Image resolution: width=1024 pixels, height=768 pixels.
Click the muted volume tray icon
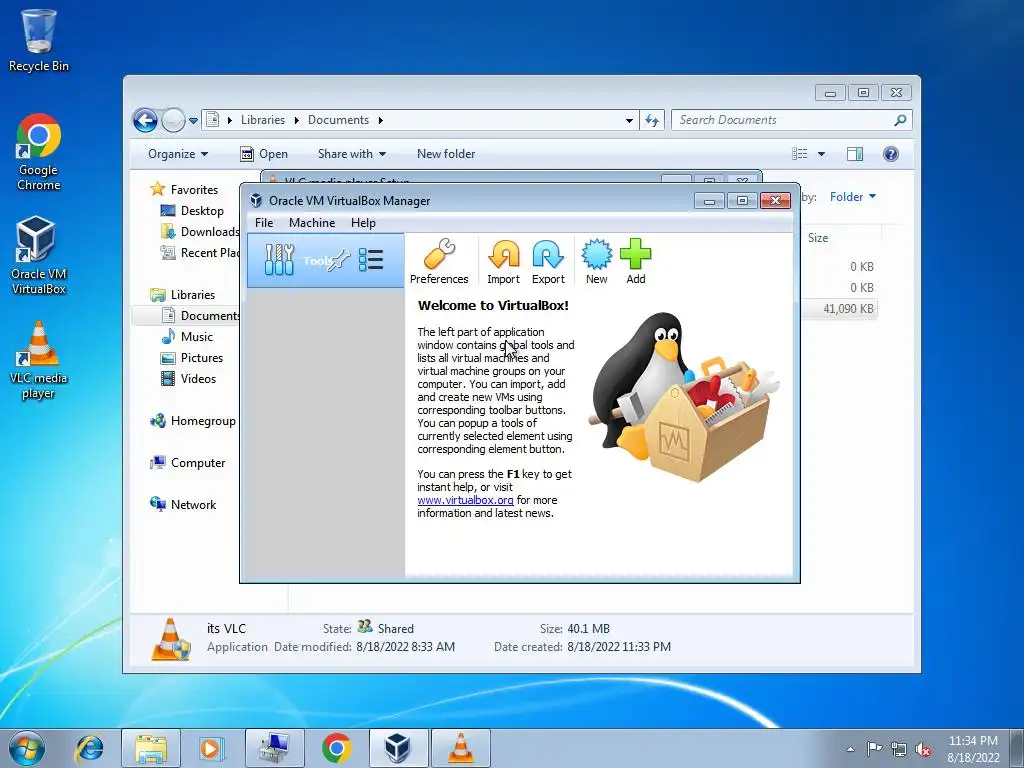point(923,749)
